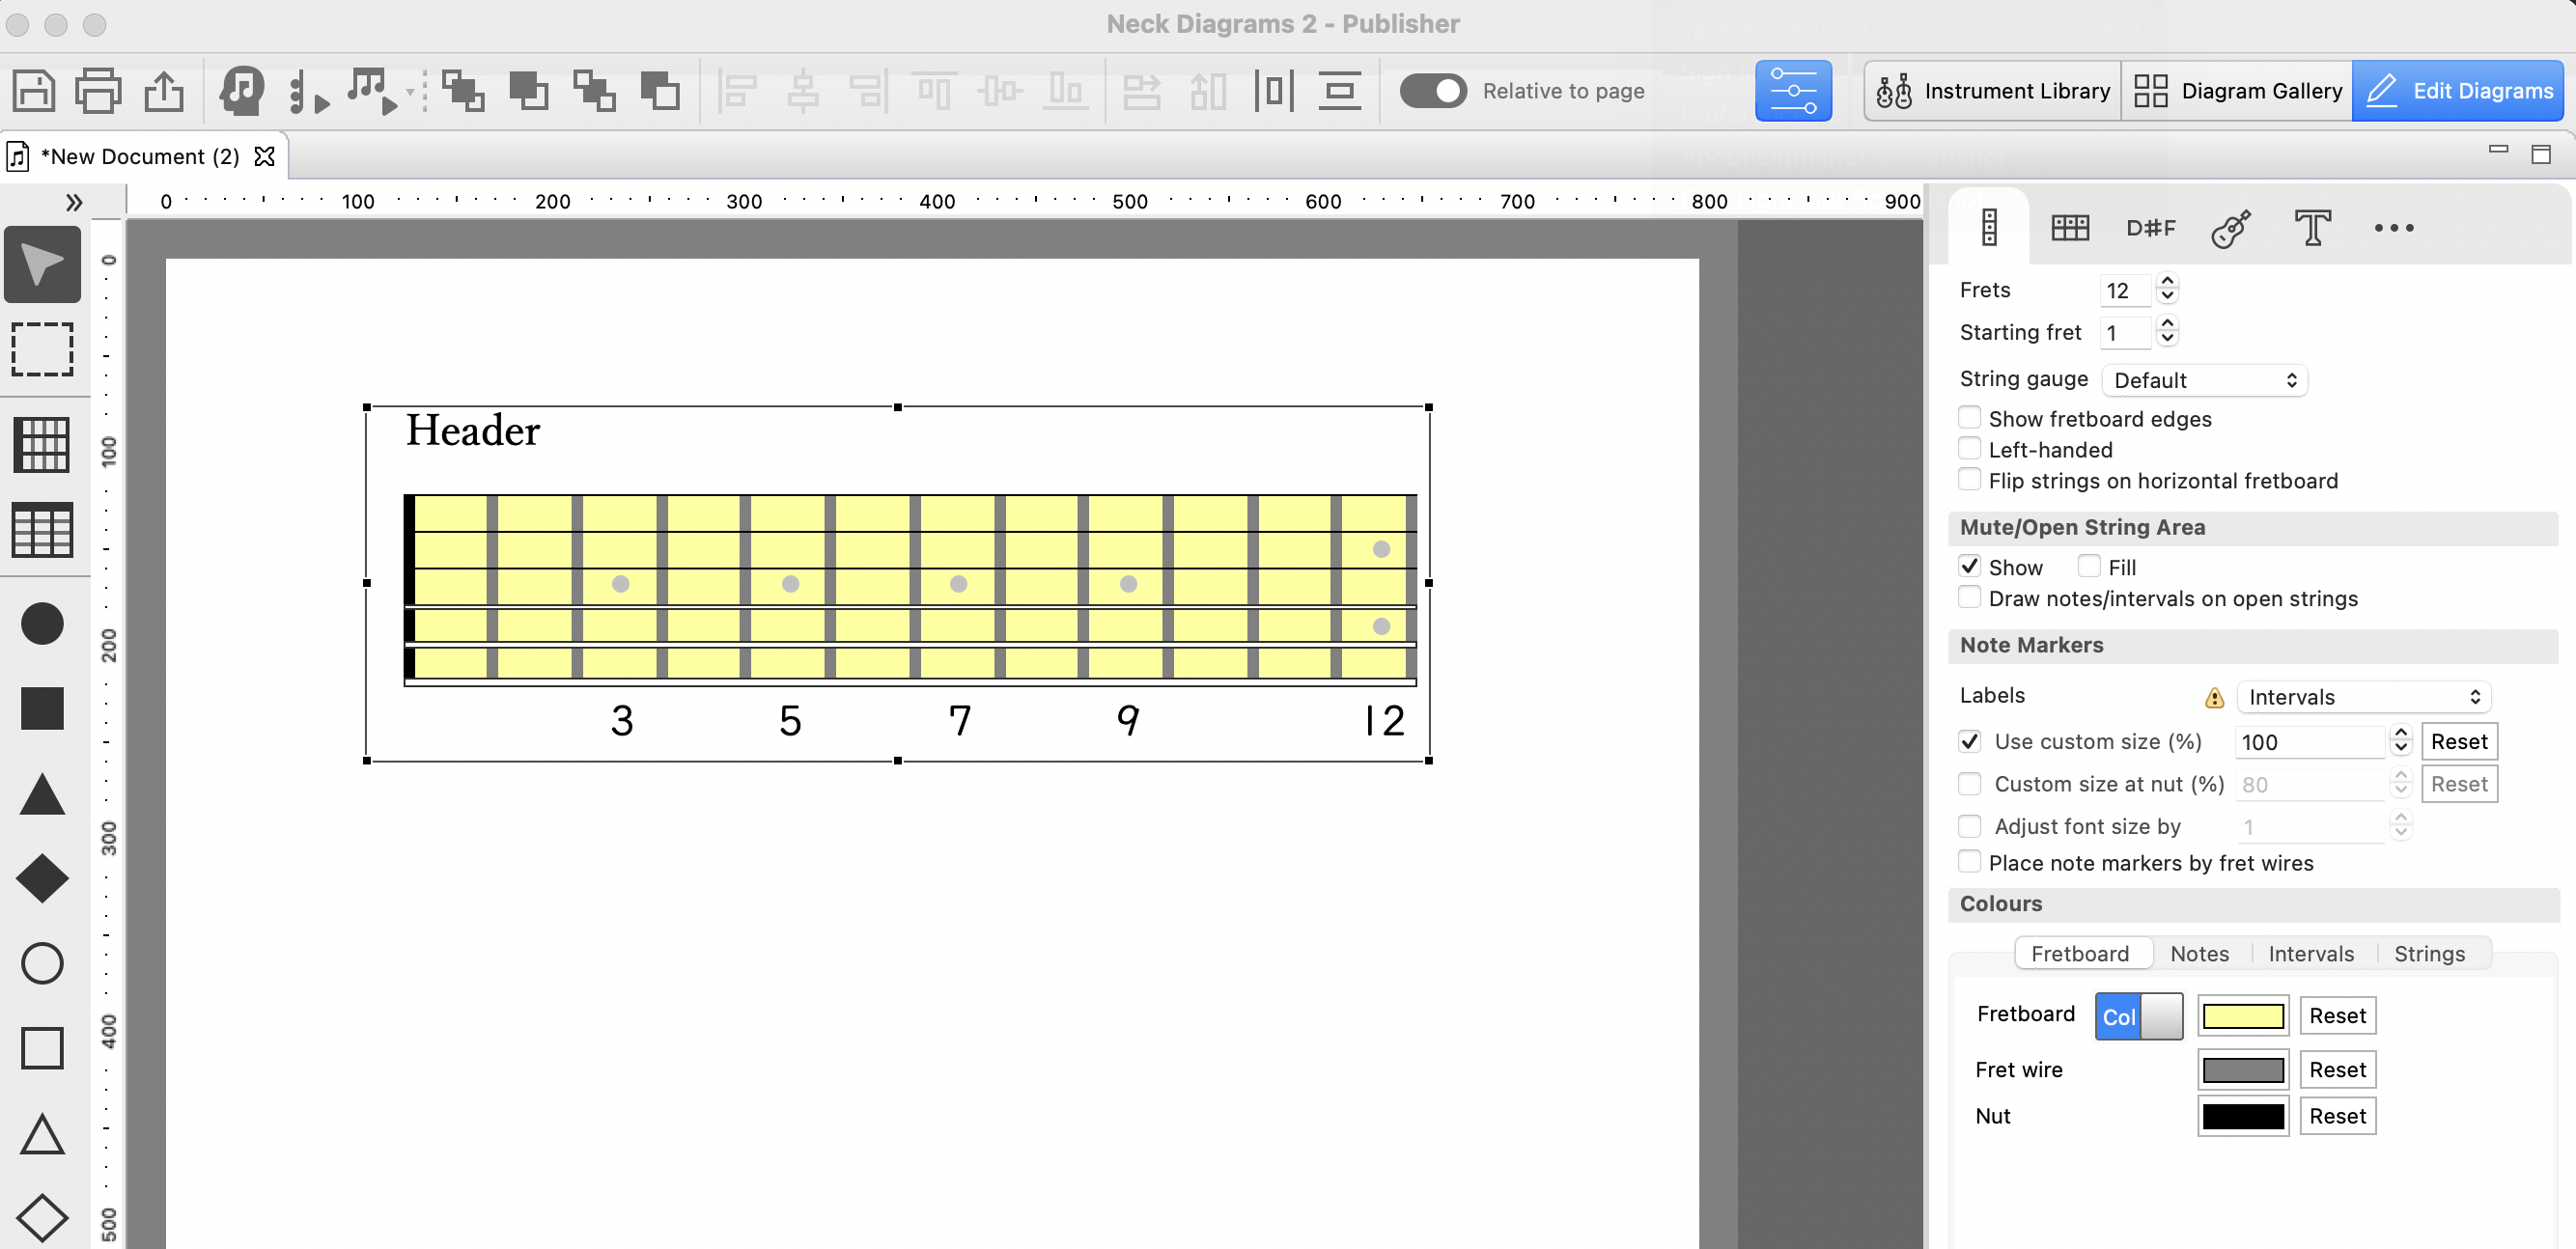Screen dimensions: 2576x1249
Task: Switch to the Strings colours tab
Action: [x=2428, y=953]
